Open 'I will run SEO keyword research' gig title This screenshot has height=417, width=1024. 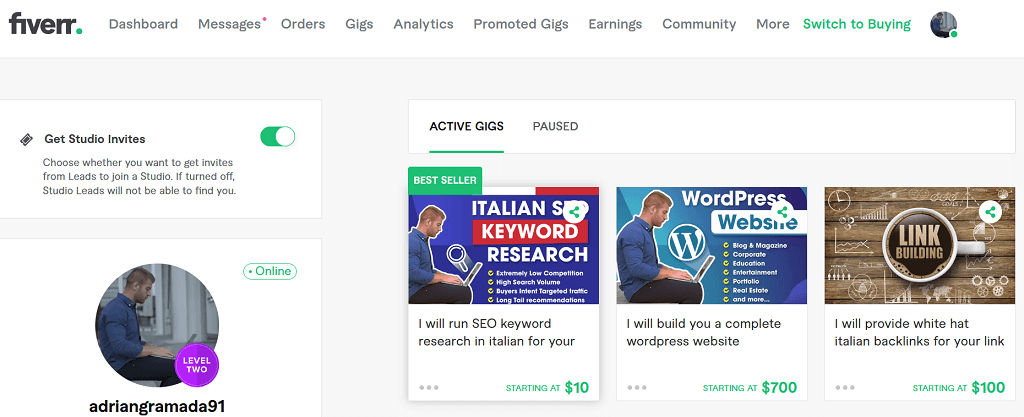[496, 332]
